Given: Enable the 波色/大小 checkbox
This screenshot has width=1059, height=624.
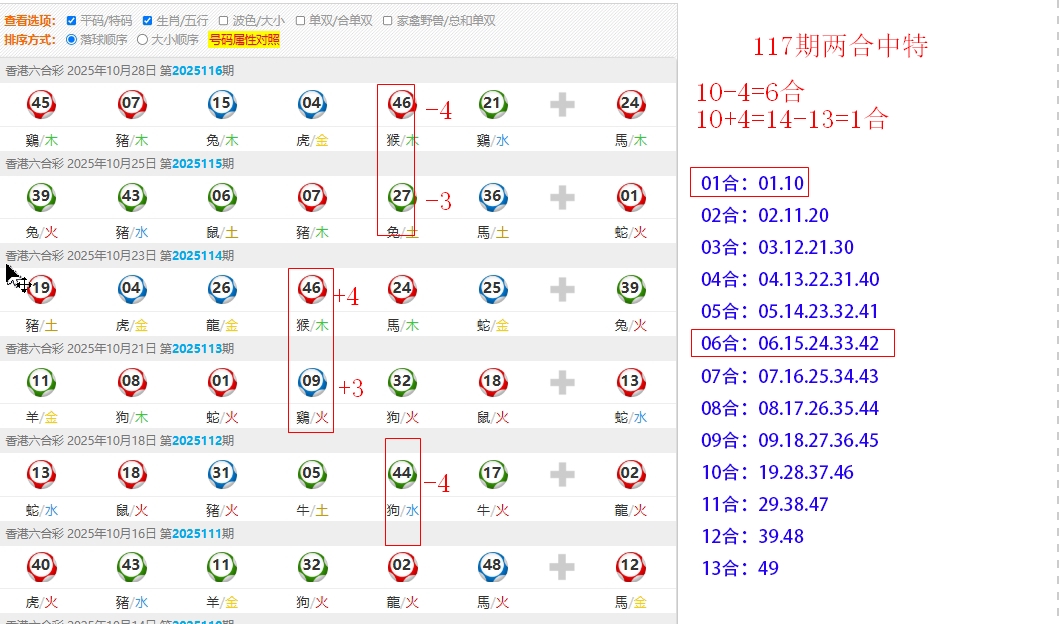Looking at the screenshot, I should [x=224, y=21].
